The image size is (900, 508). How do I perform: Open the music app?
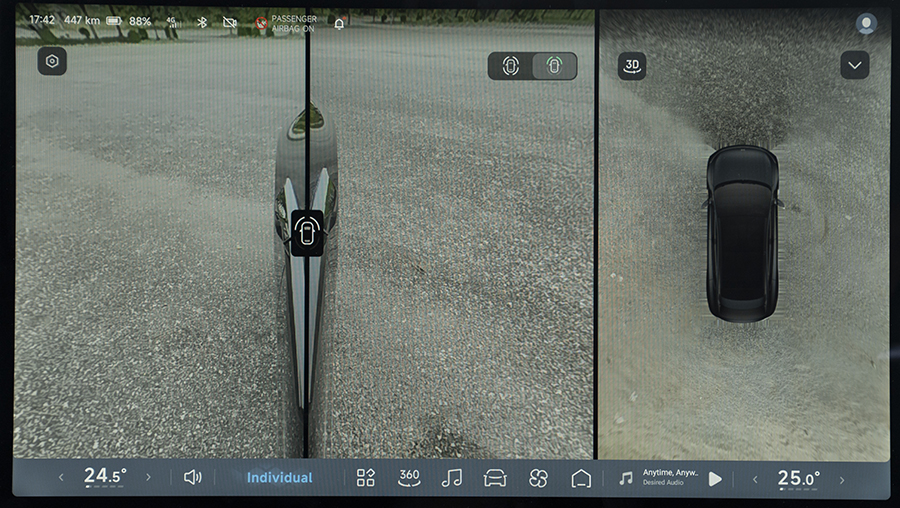pyautogui.click(x=452, y=478)
